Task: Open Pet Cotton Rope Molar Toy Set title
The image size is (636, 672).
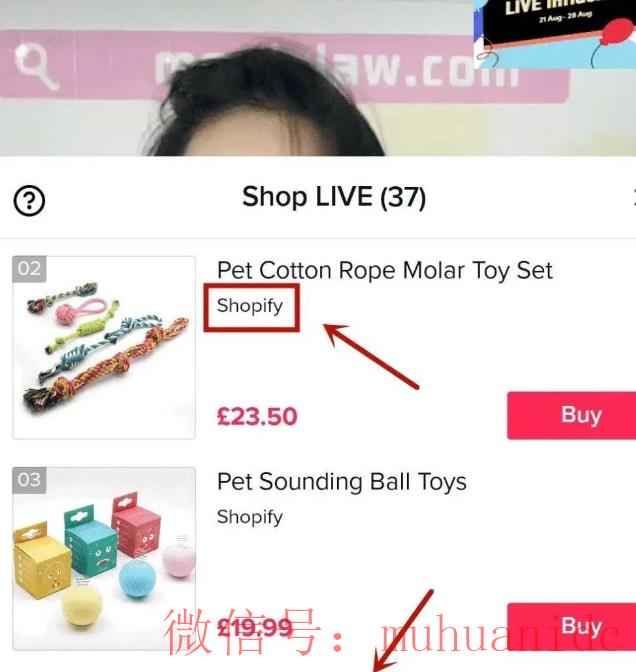Action: pos(384,271)
